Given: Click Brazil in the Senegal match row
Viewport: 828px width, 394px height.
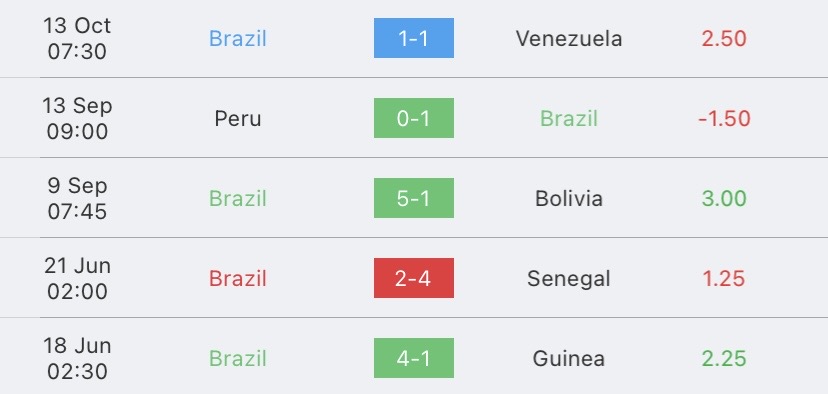Looking at the screenshot, I should coord(238,278).
